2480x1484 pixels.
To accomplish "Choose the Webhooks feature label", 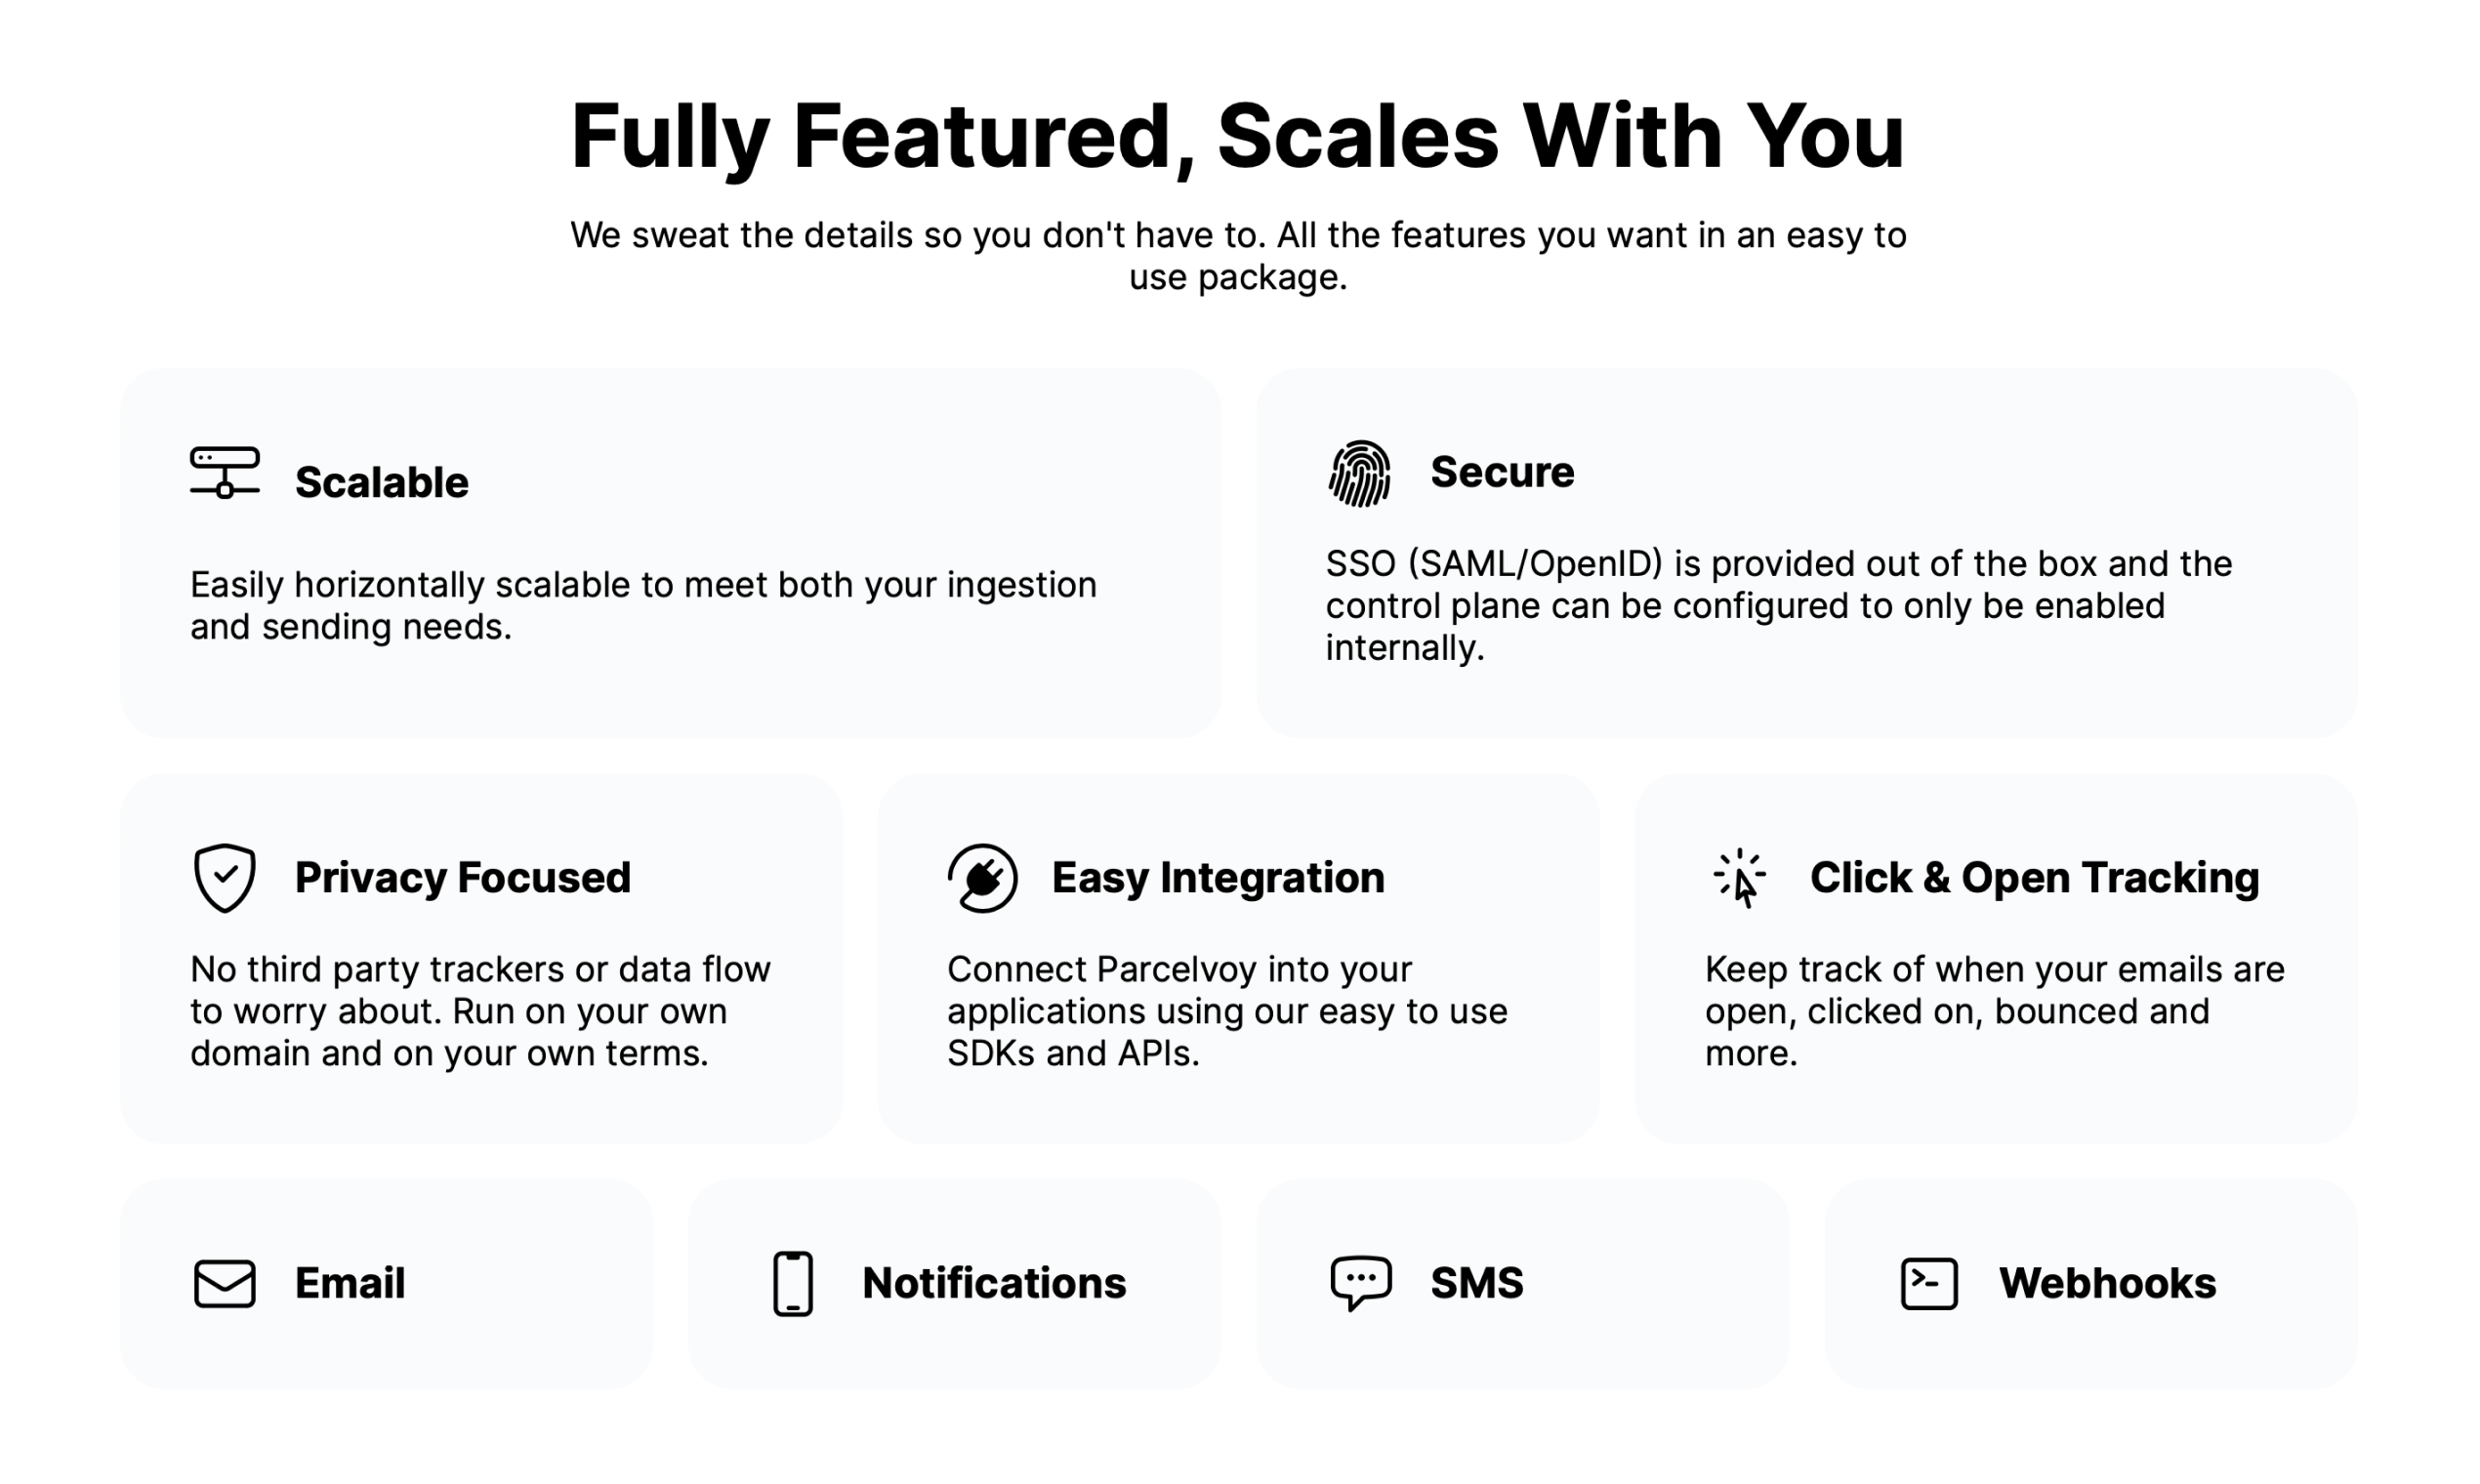I will tap(2108, 1284).
